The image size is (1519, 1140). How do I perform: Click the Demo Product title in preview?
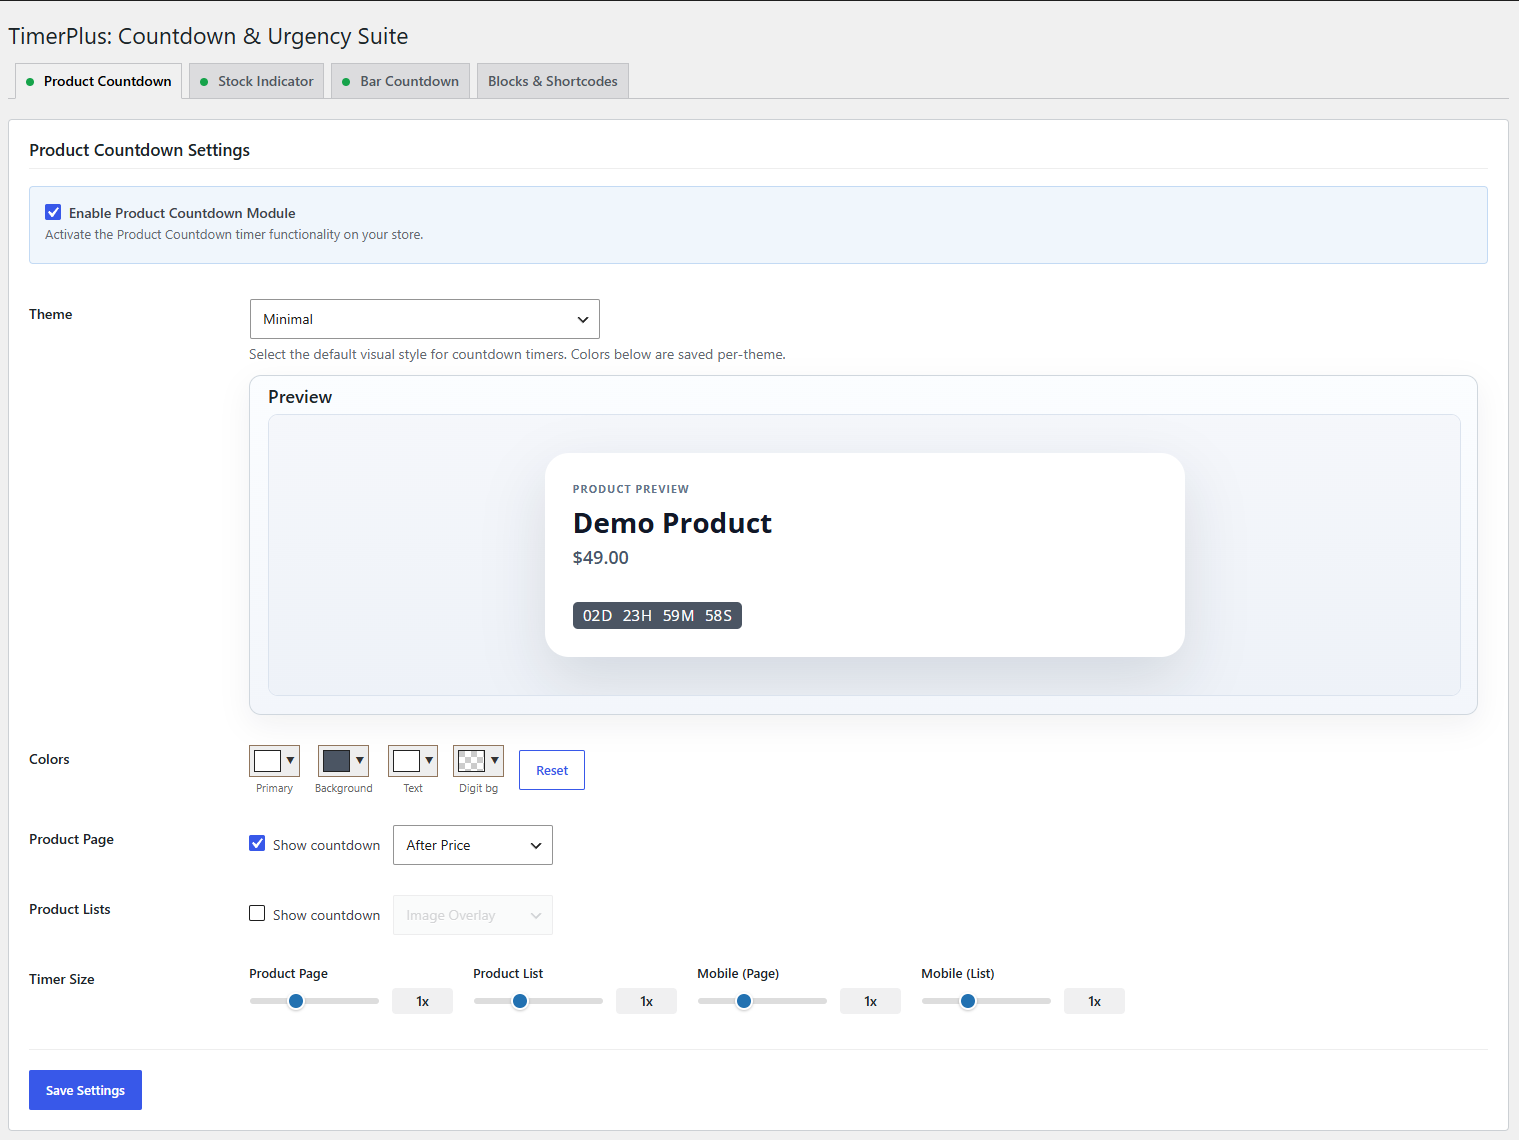[672, 523]
